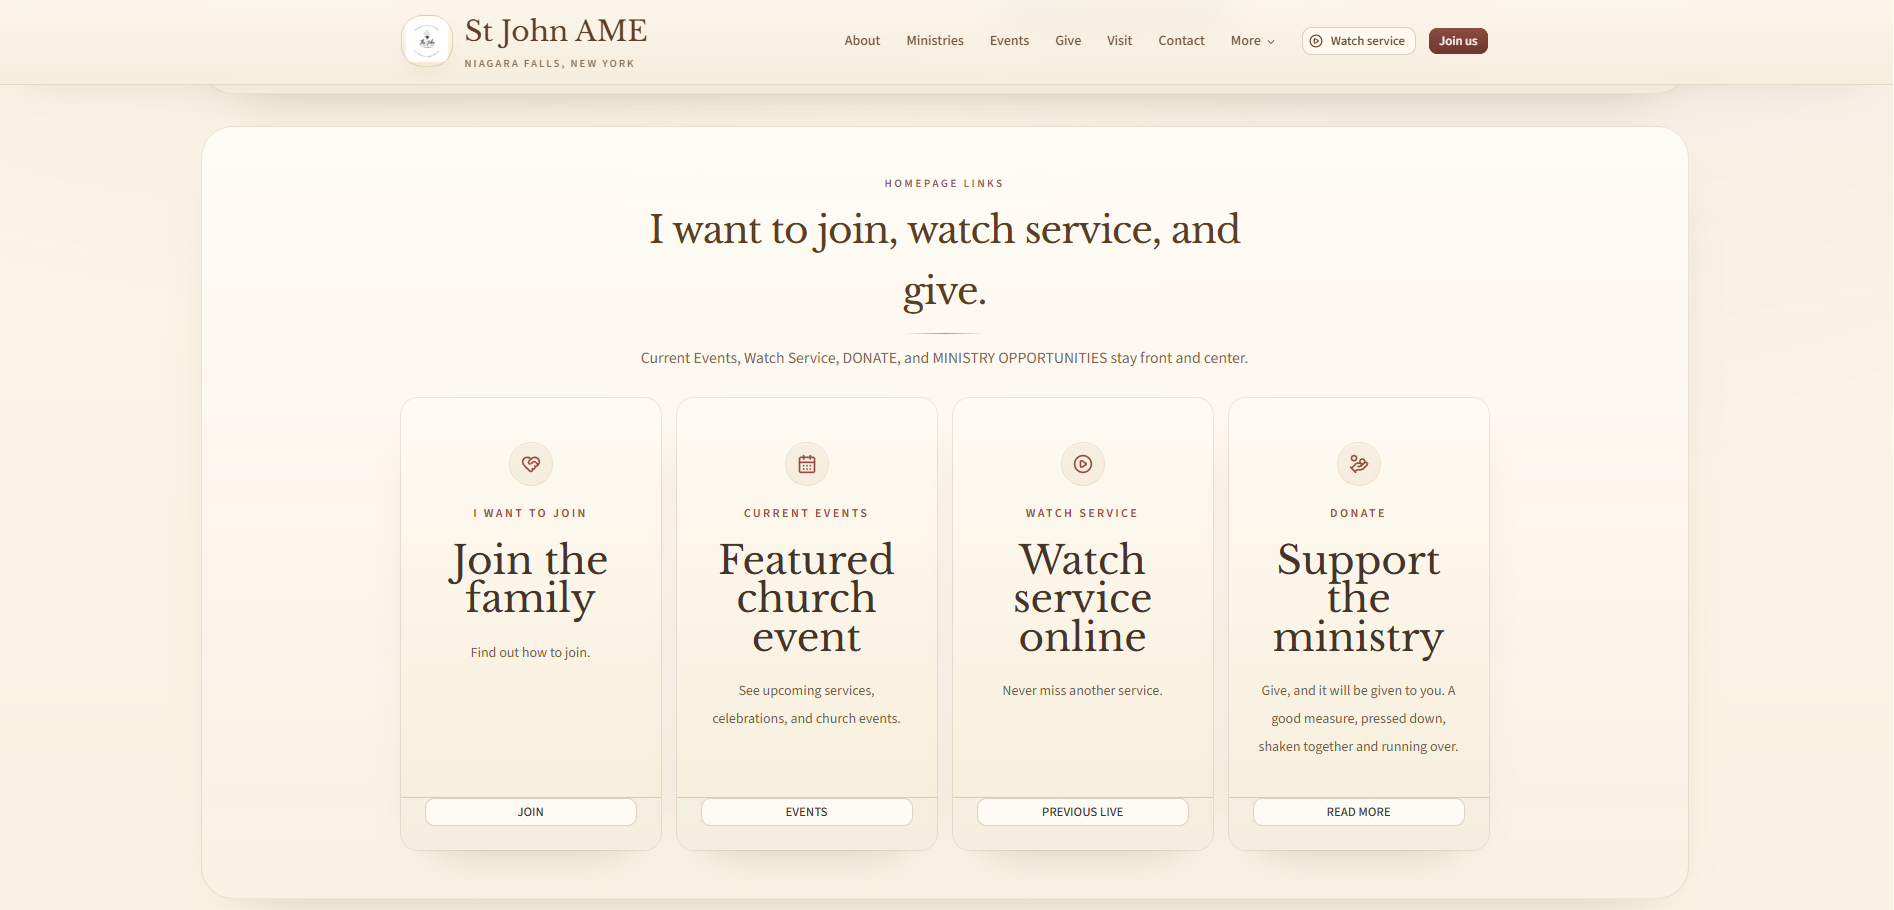This screenshot has width=1894, height=910.
Task: Click the DONATE link in the description text
Action: click(870, 357)
